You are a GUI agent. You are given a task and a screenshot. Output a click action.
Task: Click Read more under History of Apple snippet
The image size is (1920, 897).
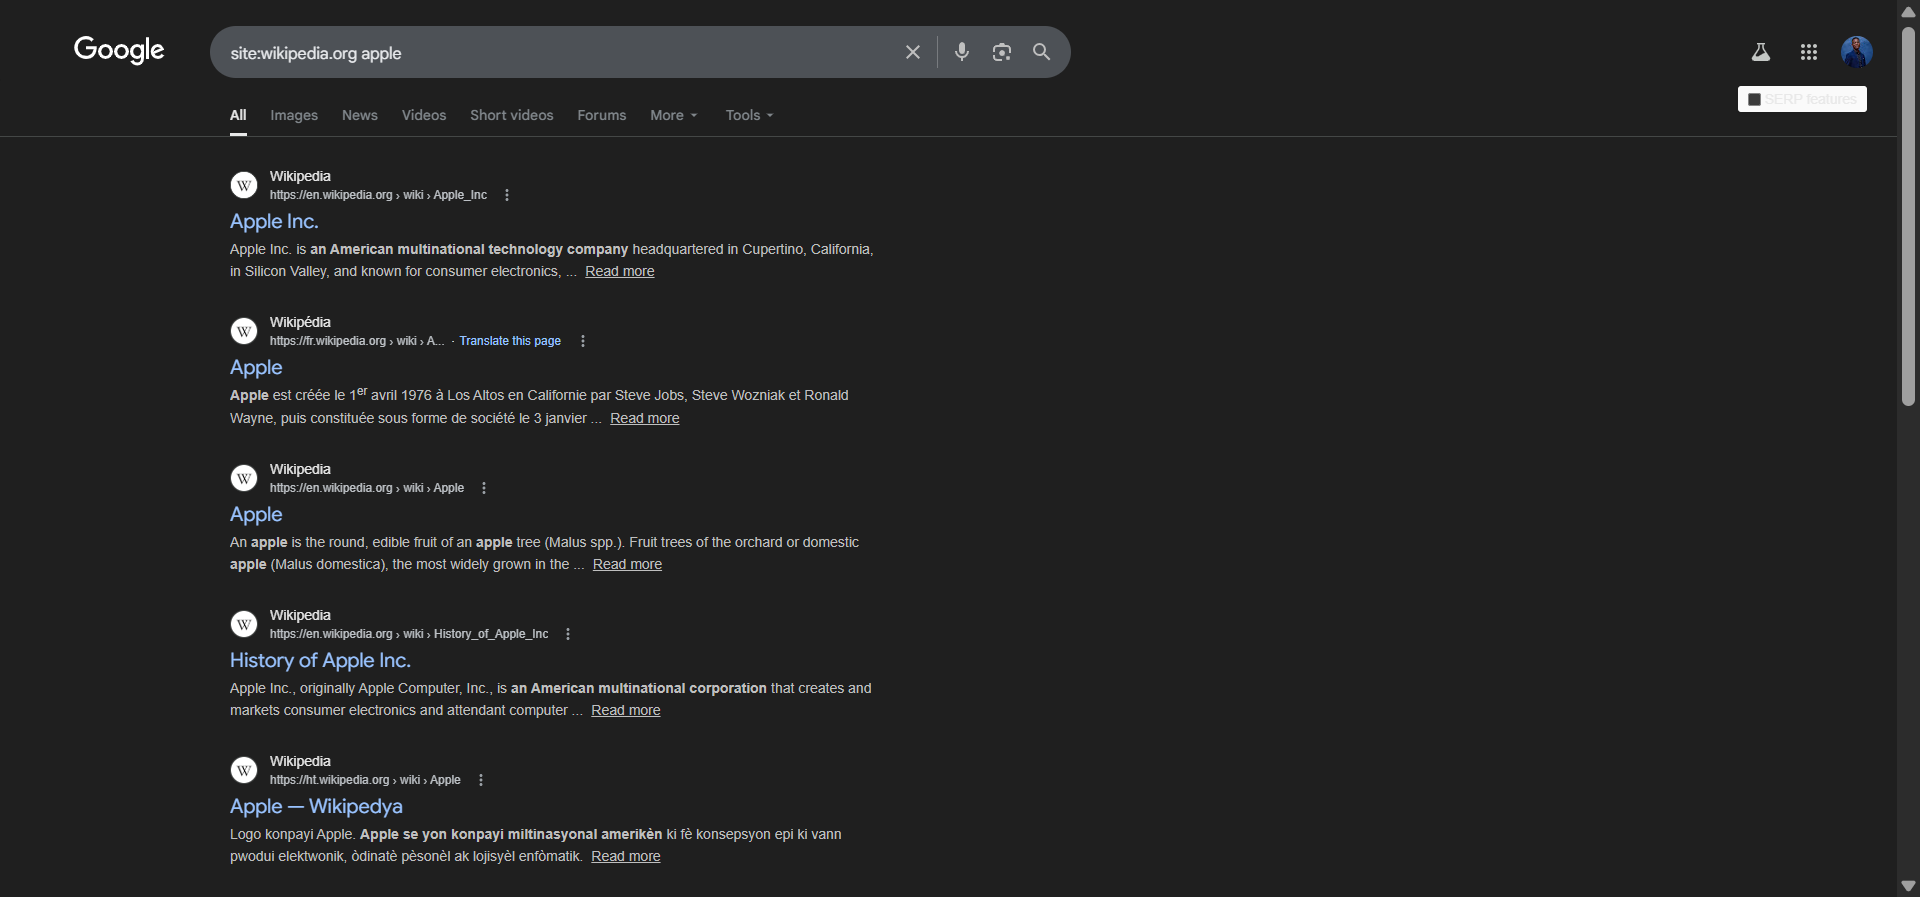(626, 710)
